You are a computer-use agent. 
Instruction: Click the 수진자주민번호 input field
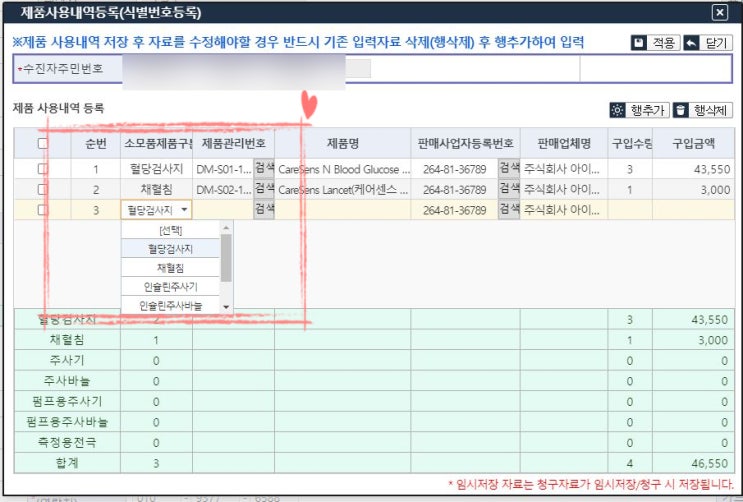coord(246,69)
